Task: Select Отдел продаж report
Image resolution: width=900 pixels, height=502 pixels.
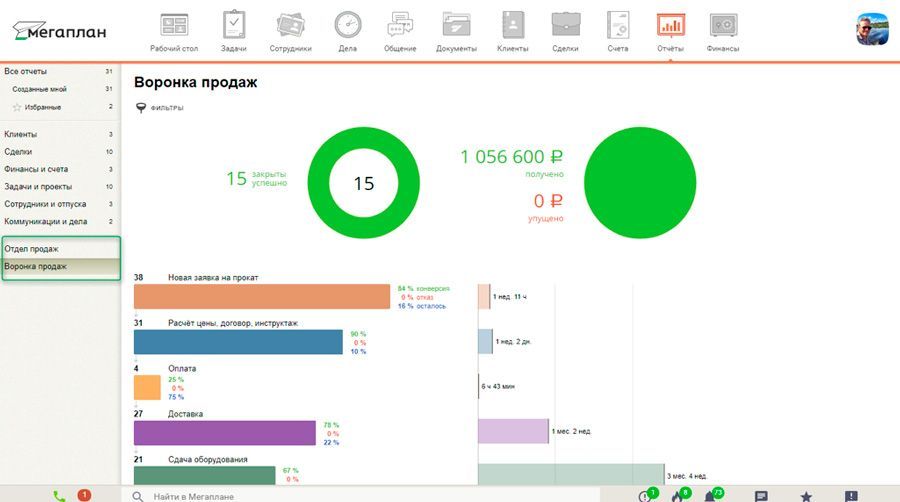Action: point(32,248)
